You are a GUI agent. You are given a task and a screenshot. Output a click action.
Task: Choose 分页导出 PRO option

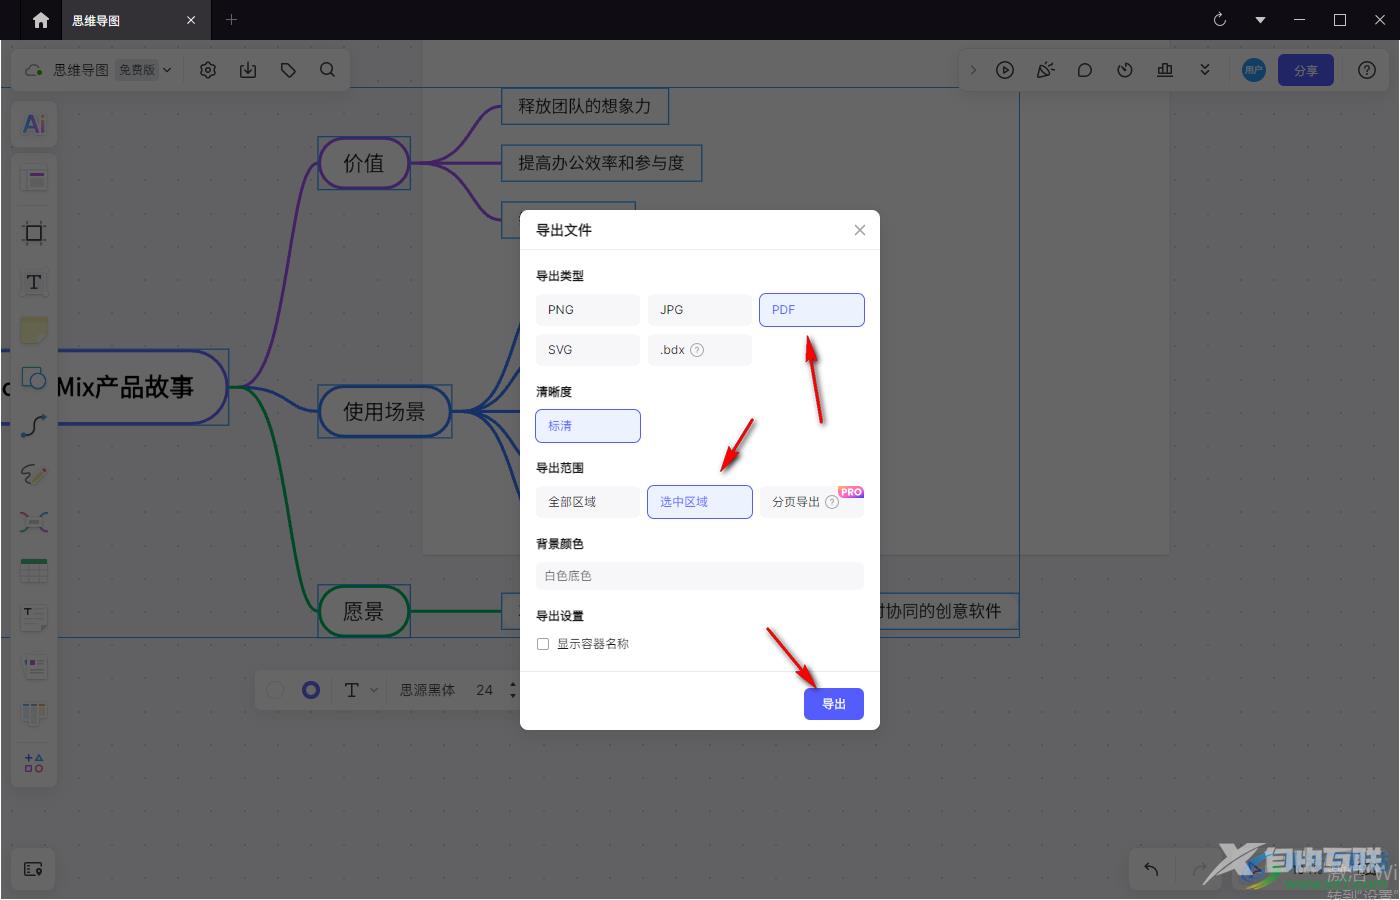coord(812,502)
